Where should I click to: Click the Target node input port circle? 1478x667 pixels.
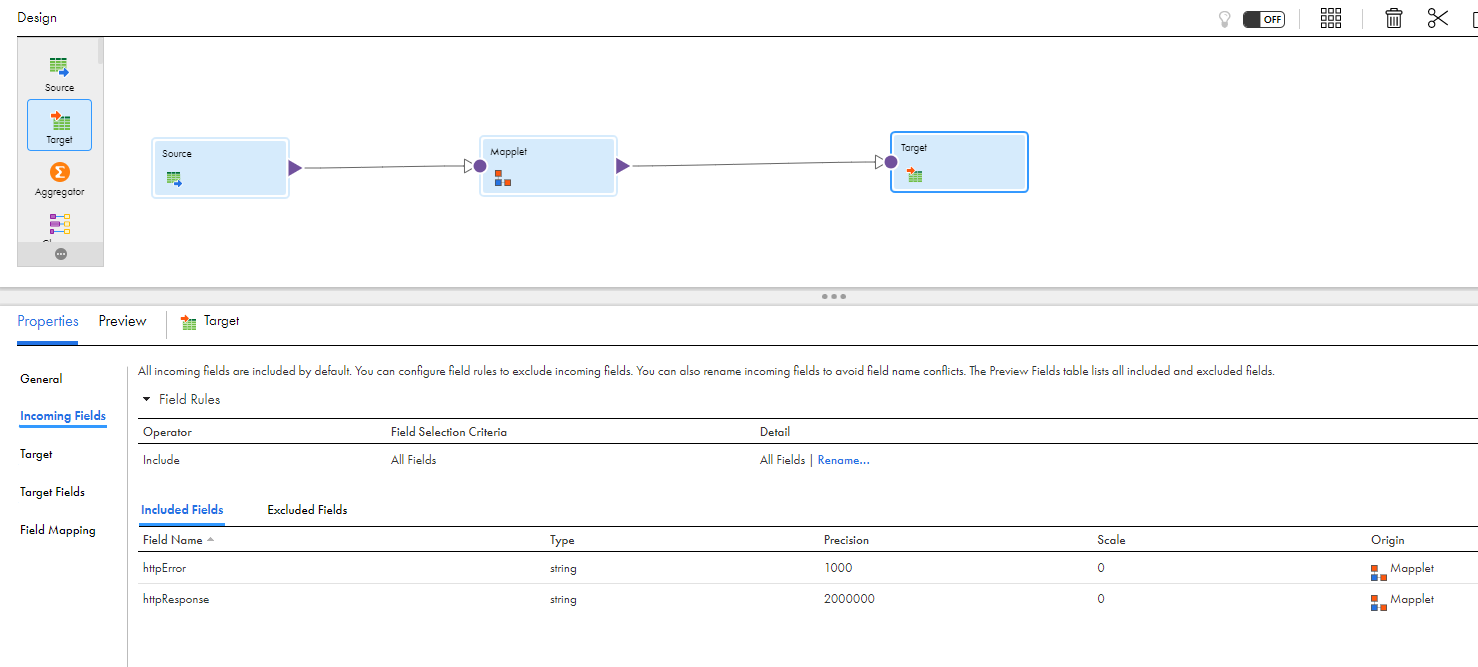[x=891, y=162]
